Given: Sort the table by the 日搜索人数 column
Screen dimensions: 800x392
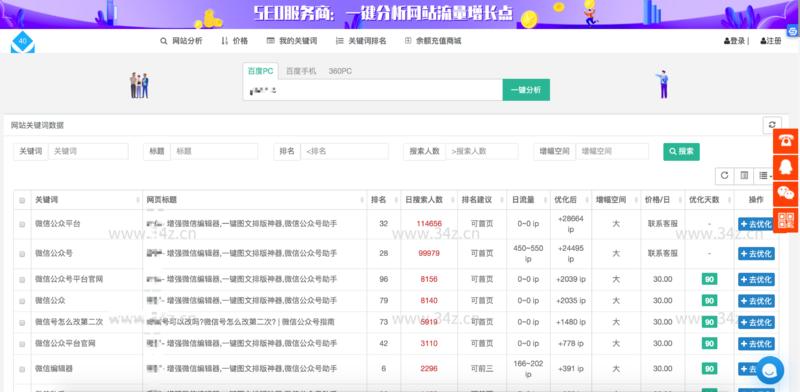Looking at the screenshot, I should tap(429, 200).
